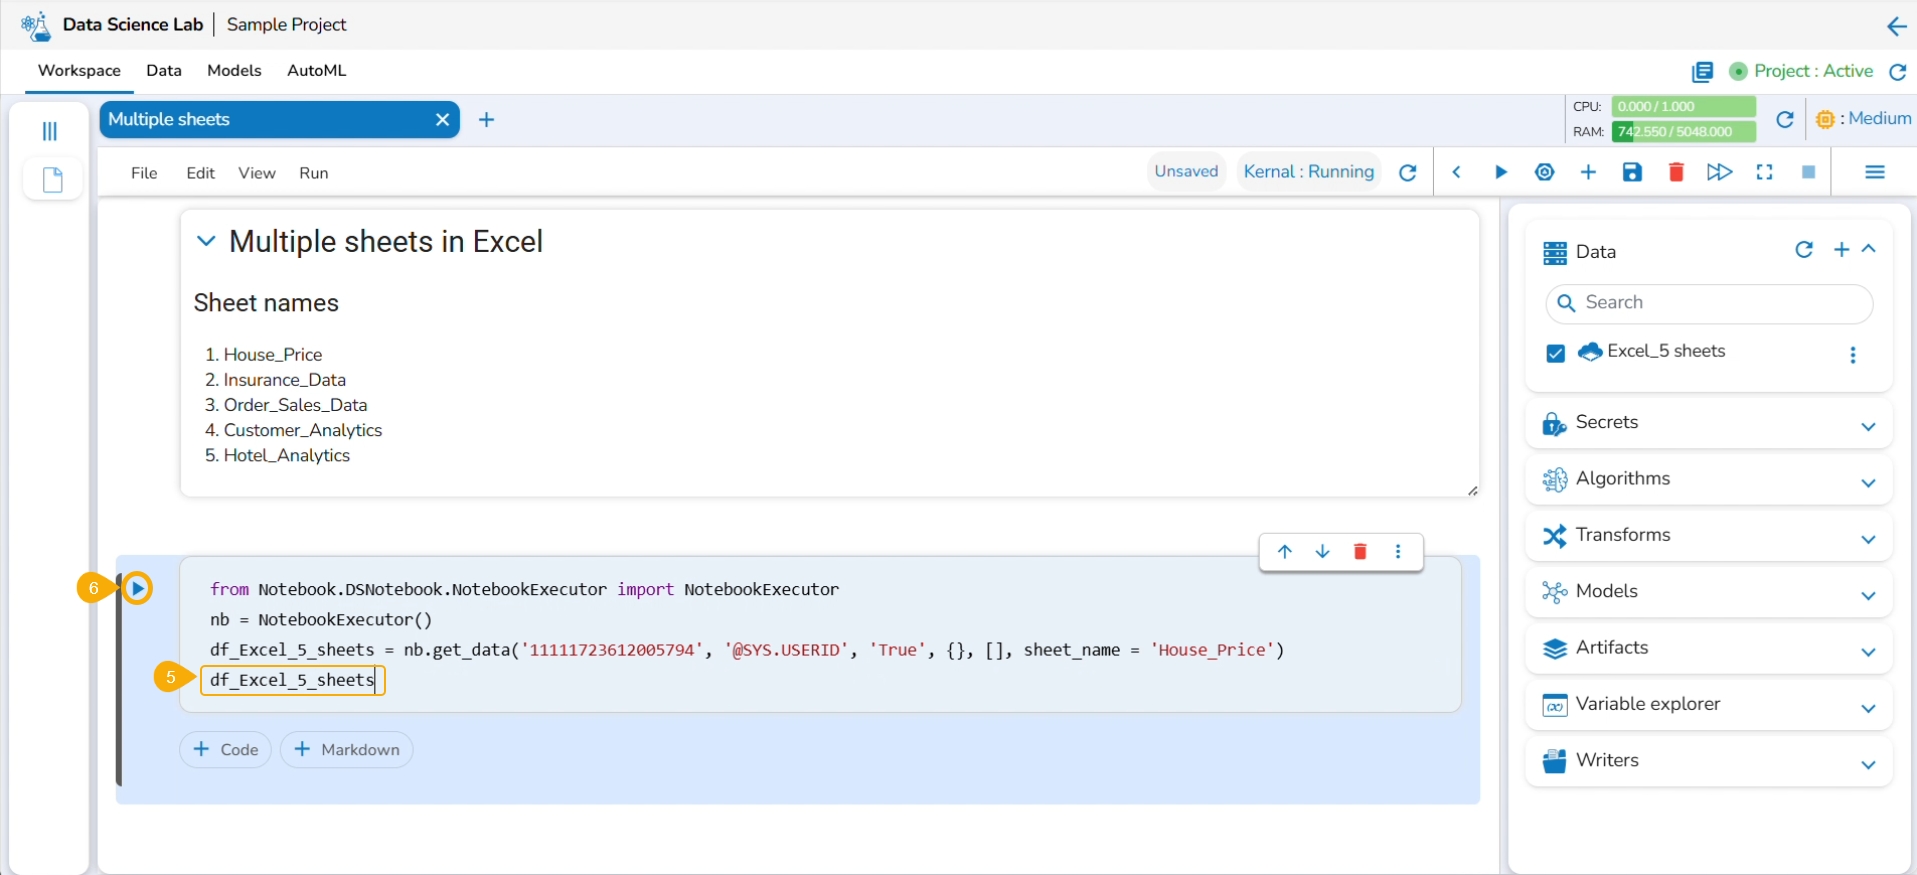1917x875 pixels.
Task: Expand the Algorithms section
Action: [1867, 483]
